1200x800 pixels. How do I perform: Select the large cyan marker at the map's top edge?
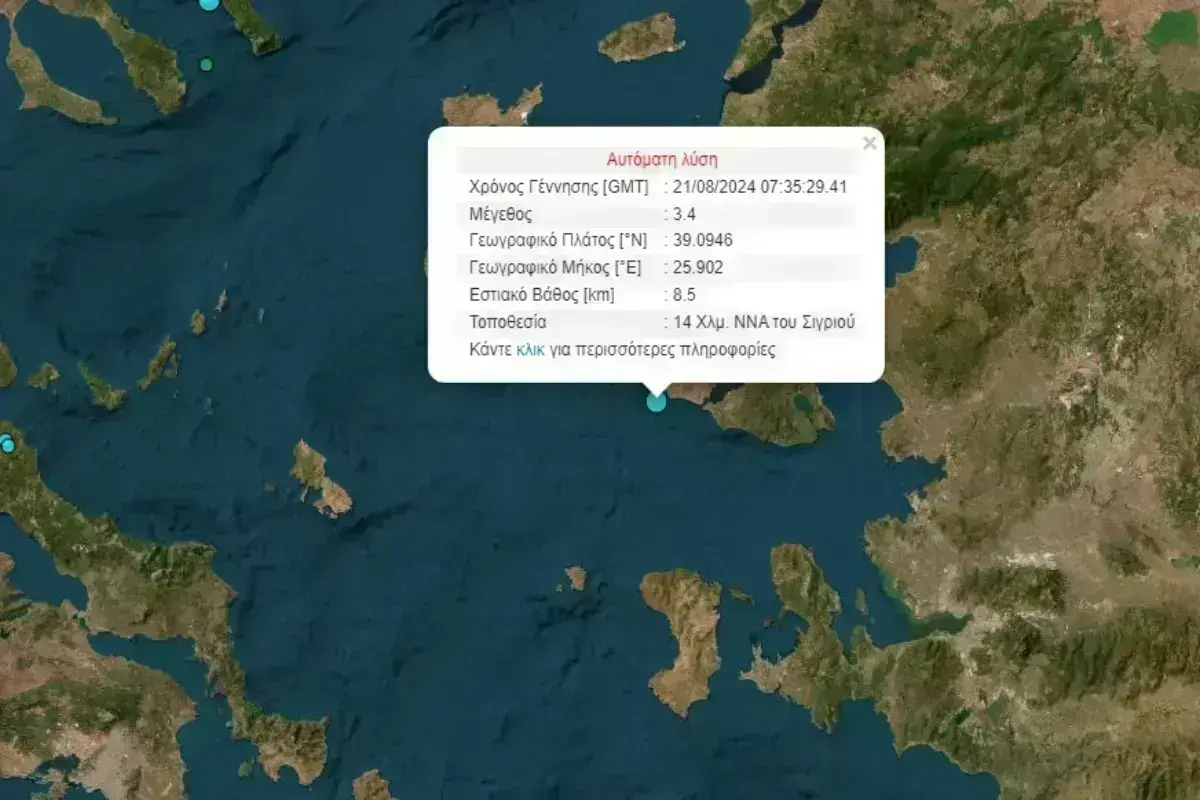pyautogui.click(x=209, y=3)
